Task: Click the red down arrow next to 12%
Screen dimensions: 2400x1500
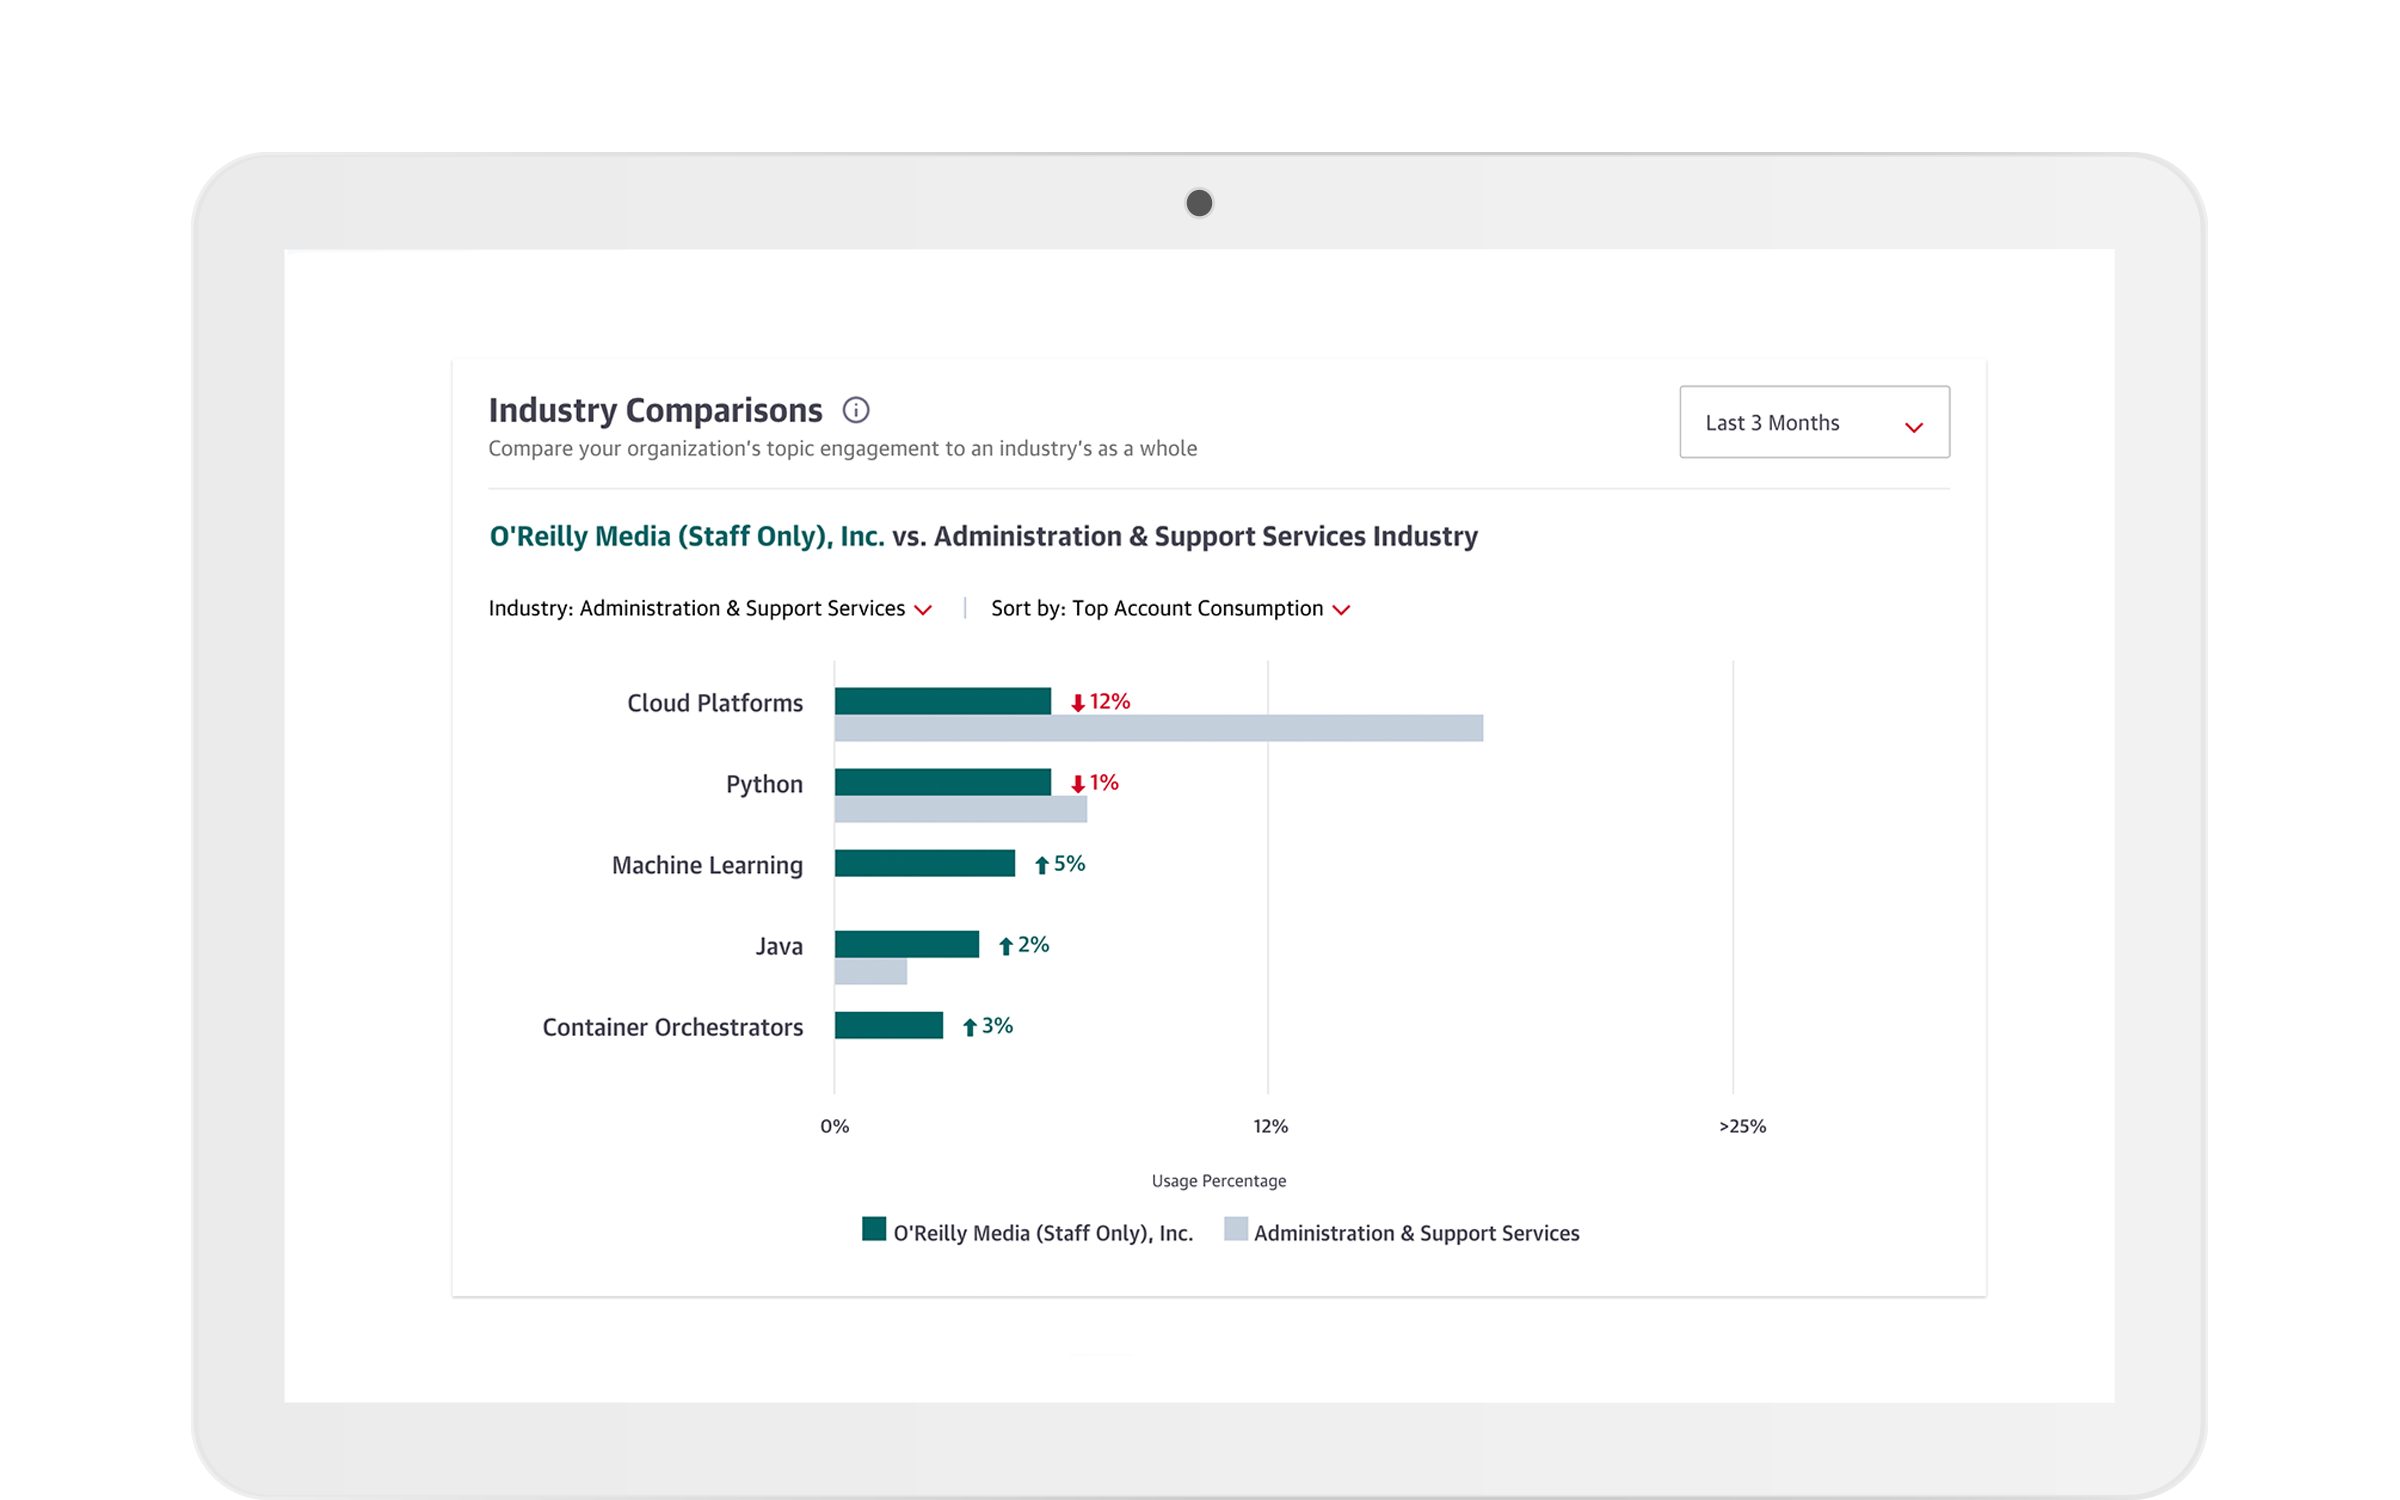Action: (x=1078, y=703)
